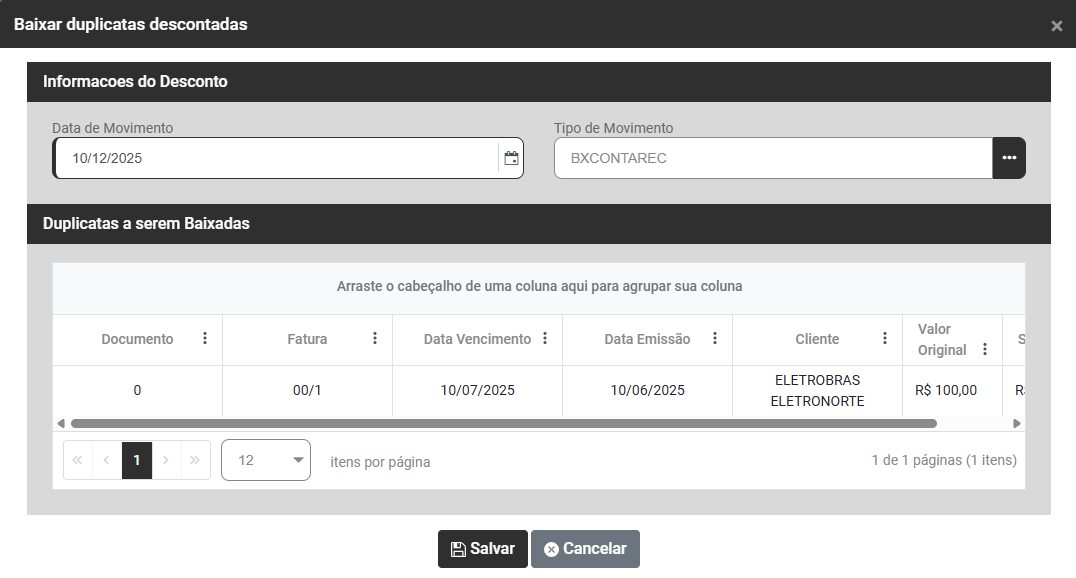Viewport: 1076px width, 578px height.
Task: Select the ELETROBRAS ELETRONORTE client cell
Action: (817, 391)
